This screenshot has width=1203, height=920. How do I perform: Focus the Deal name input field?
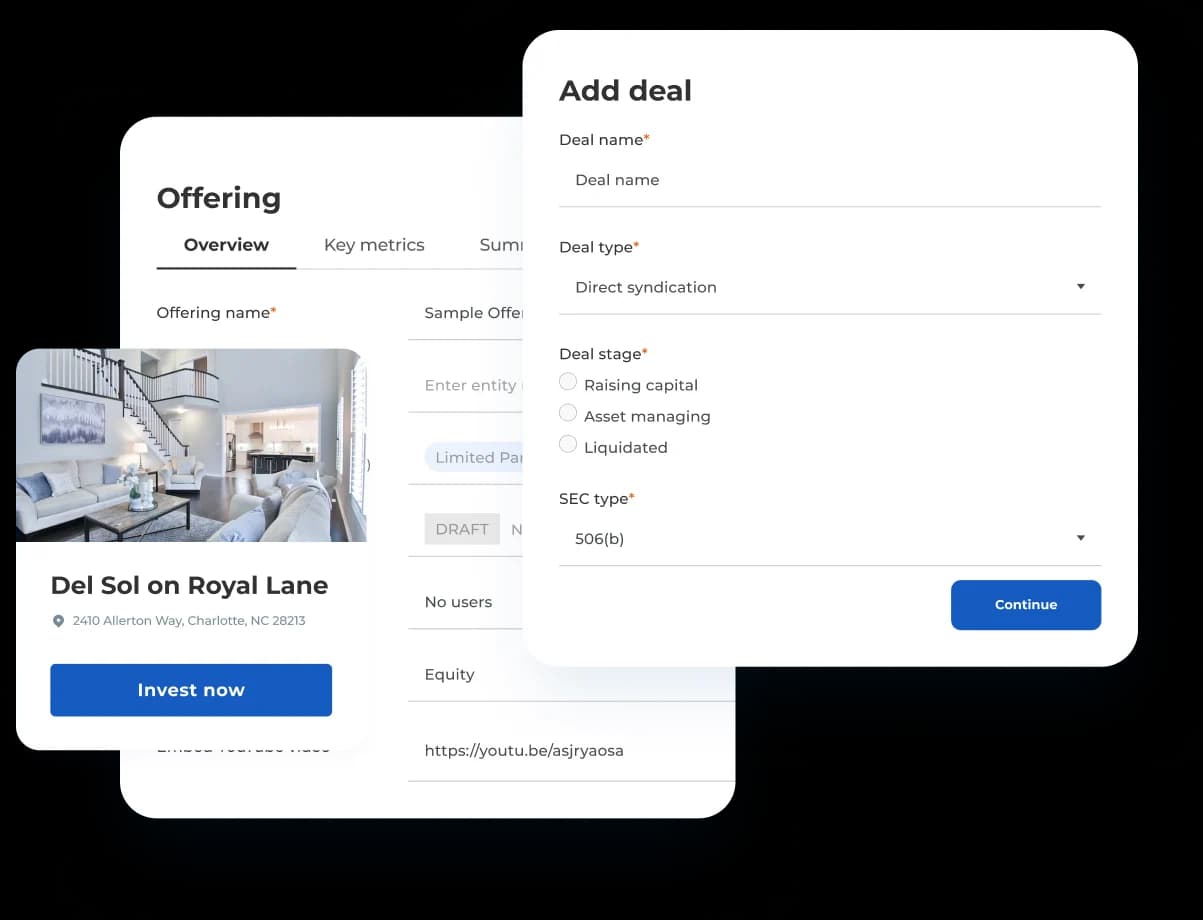pyautogui.click(x=830, y=181)
